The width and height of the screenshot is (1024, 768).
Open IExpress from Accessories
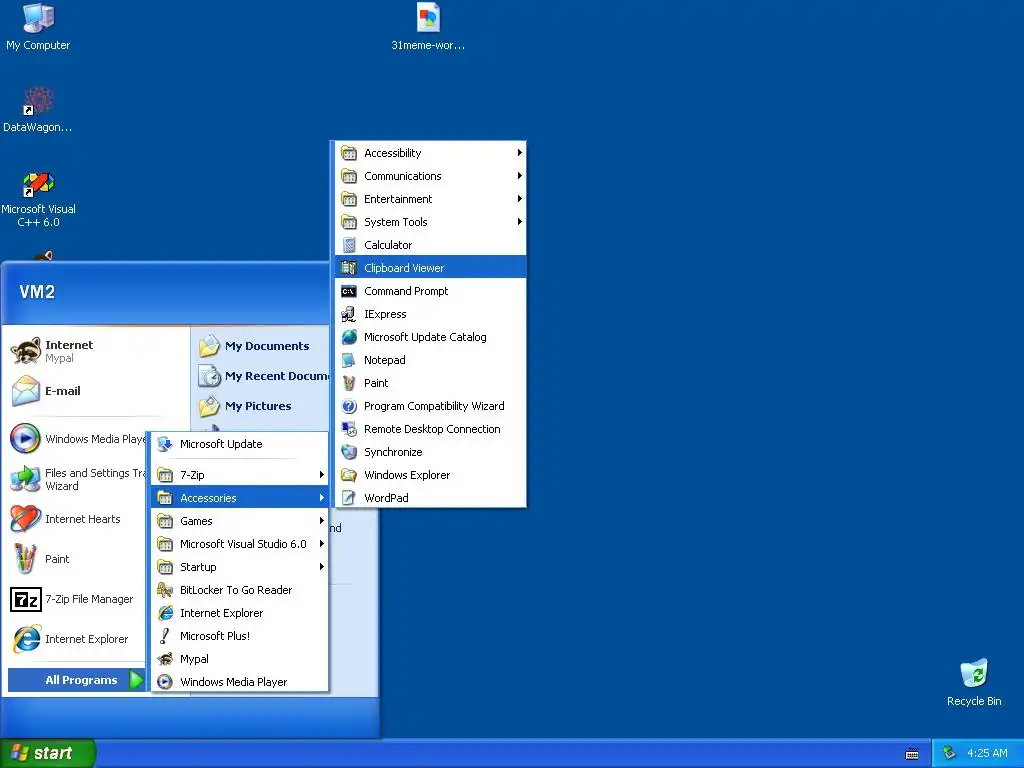point(430,314)
